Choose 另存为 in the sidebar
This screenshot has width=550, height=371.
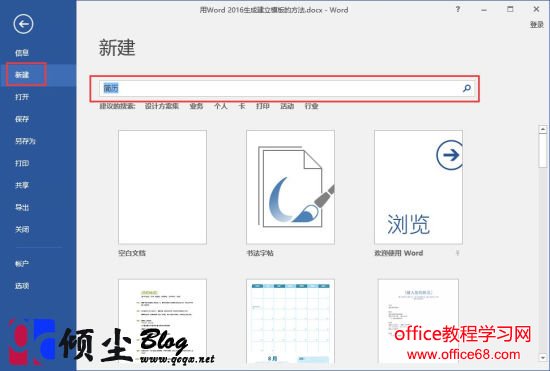25,141
